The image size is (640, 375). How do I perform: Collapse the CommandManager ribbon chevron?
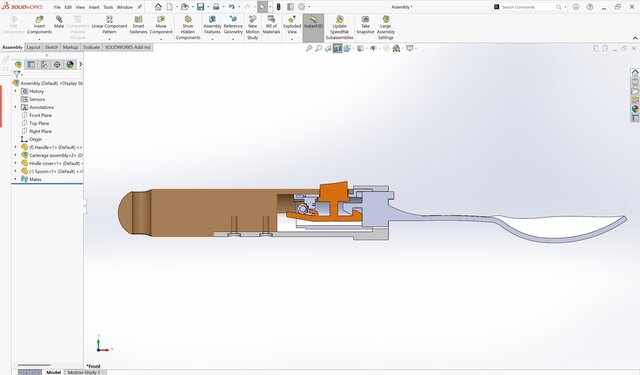(635, 38)
